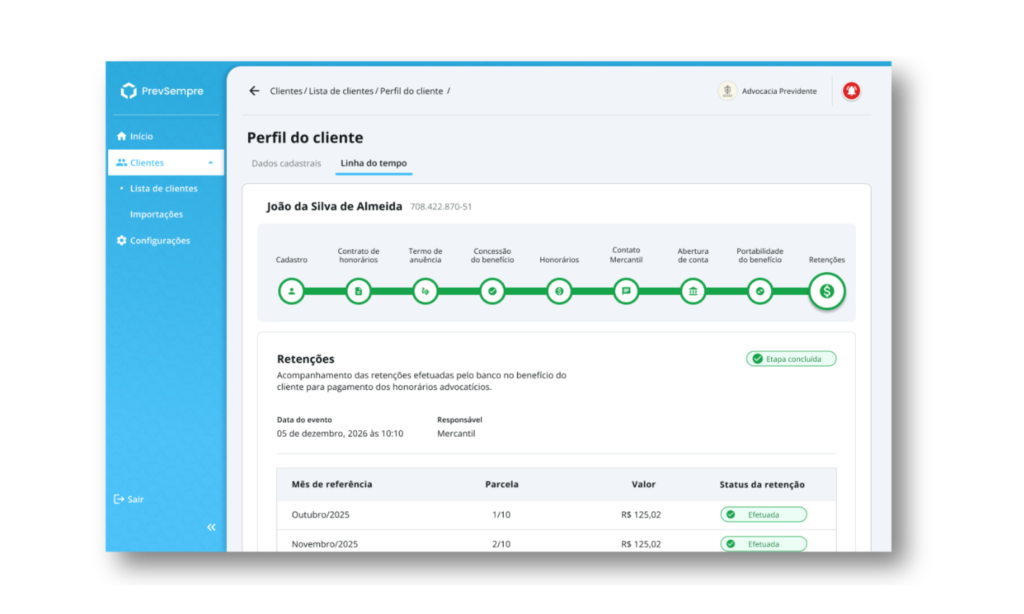Open the Portabilidade do benefício step
This screenshot has width=1024, height=614.
pyautogui.click(x=760, y=291)
